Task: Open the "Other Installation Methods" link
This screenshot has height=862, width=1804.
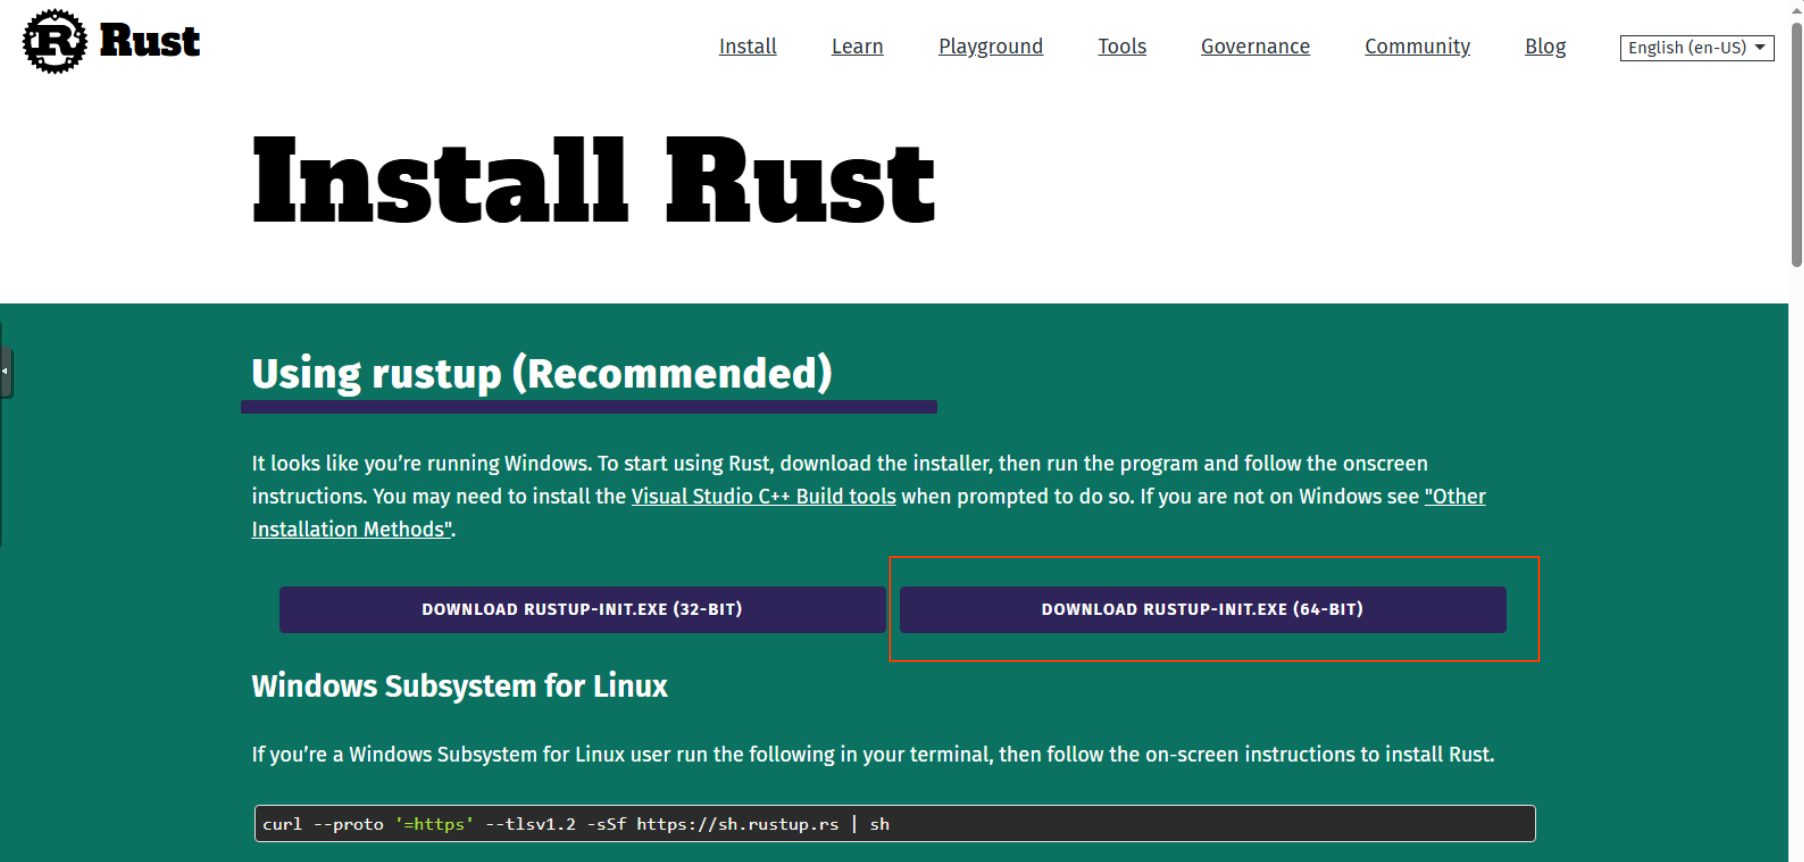Action: [x=1455, y=496]
